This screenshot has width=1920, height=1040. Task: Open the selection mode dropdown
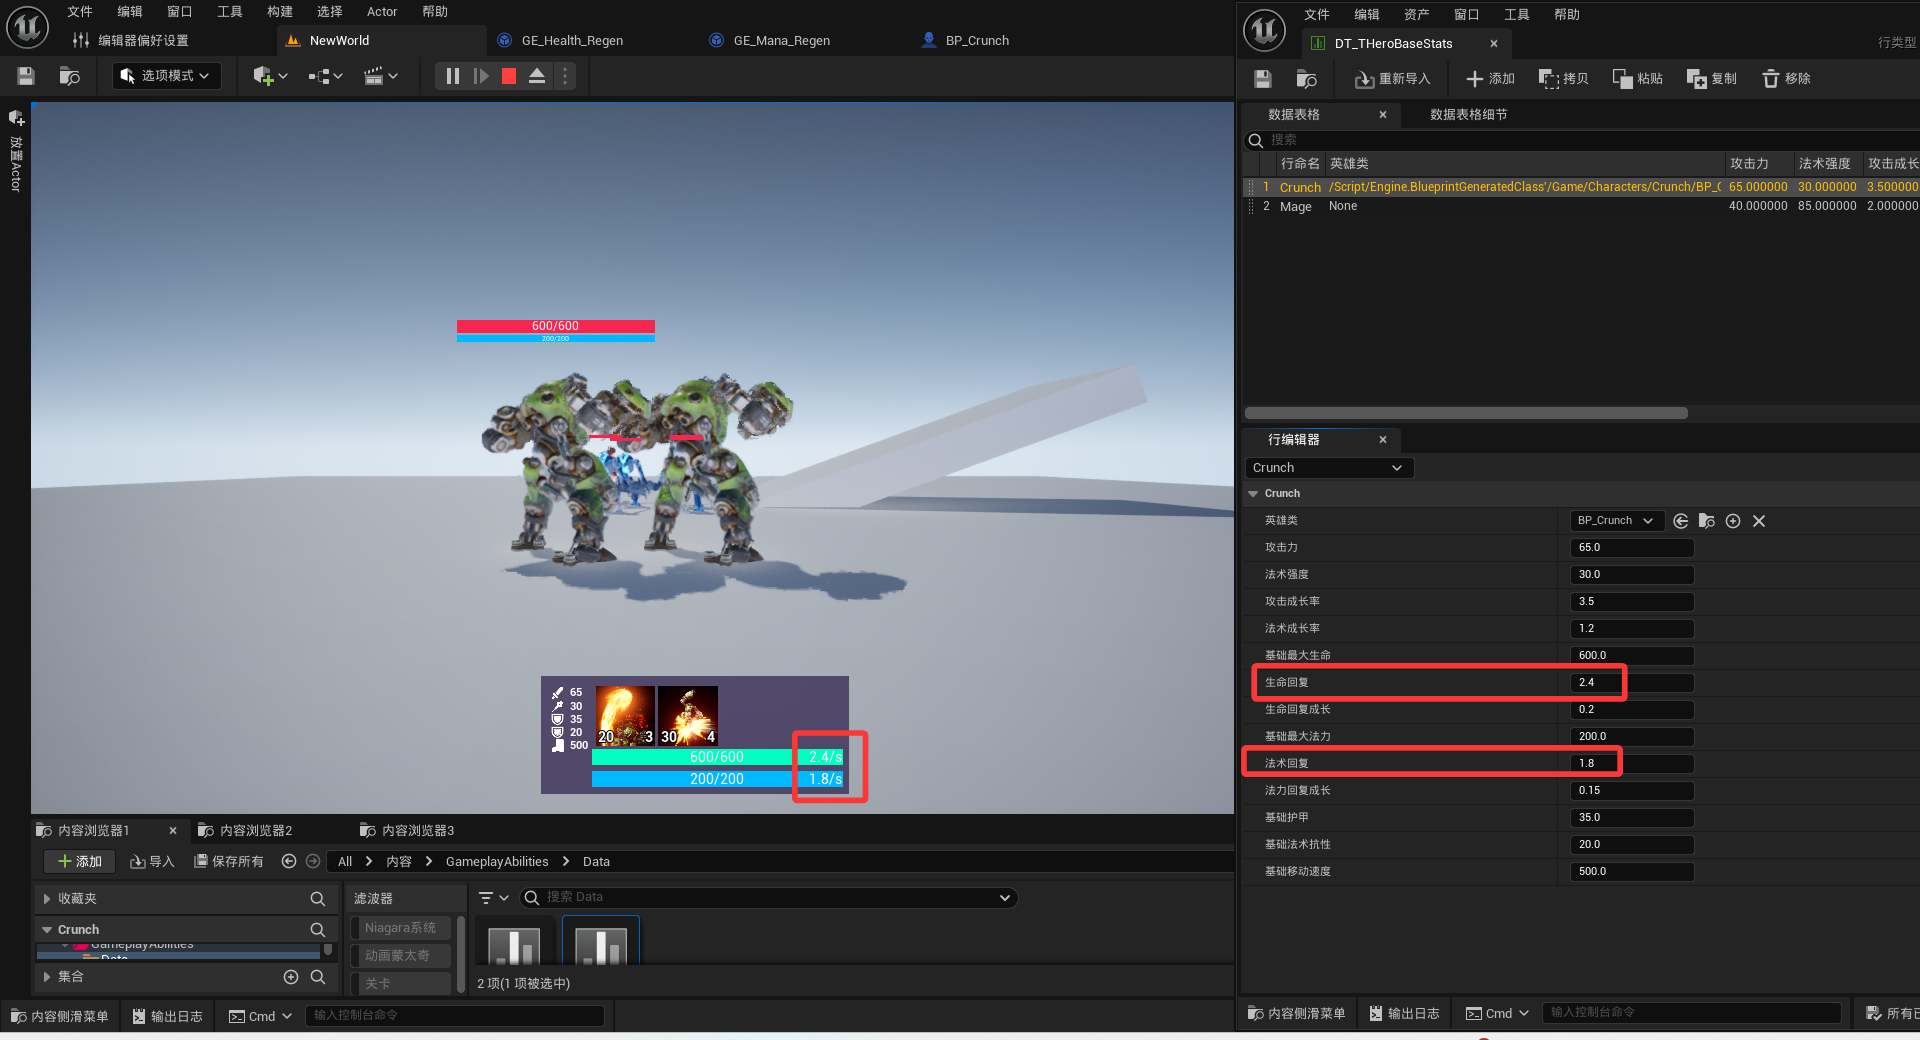tap(166, 76)
